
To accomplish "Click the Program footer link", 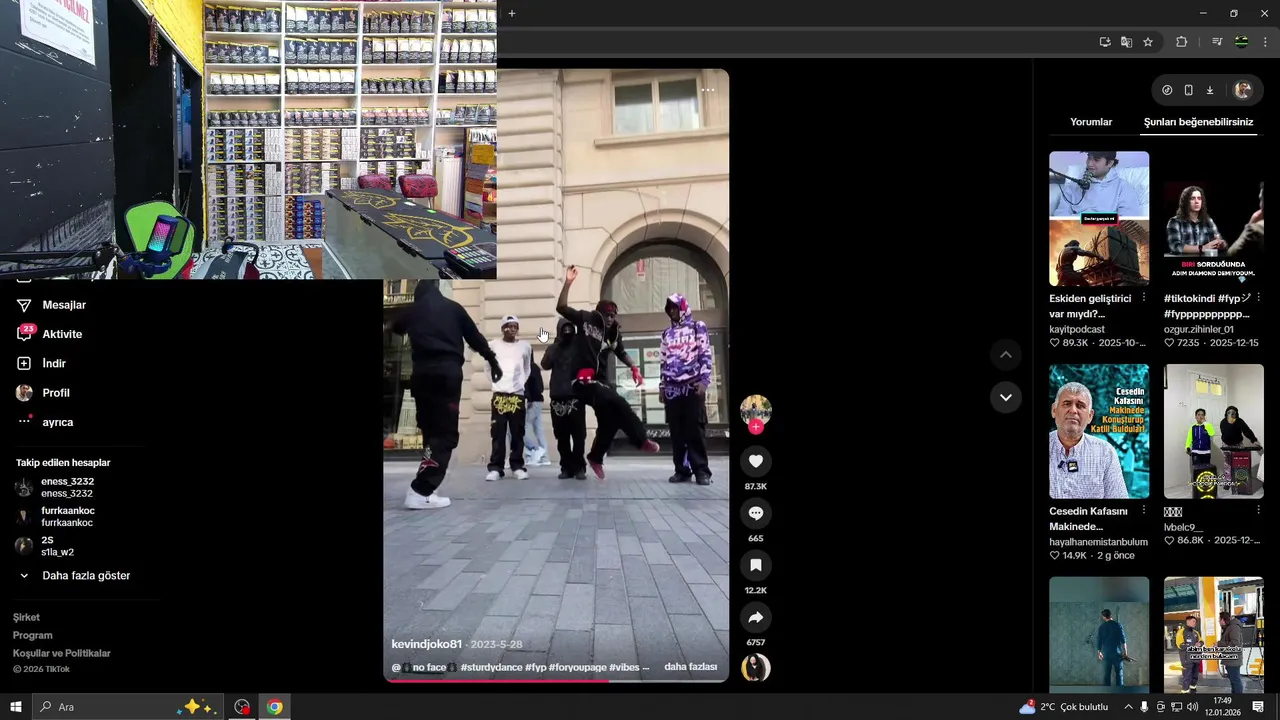I will 32,635.
